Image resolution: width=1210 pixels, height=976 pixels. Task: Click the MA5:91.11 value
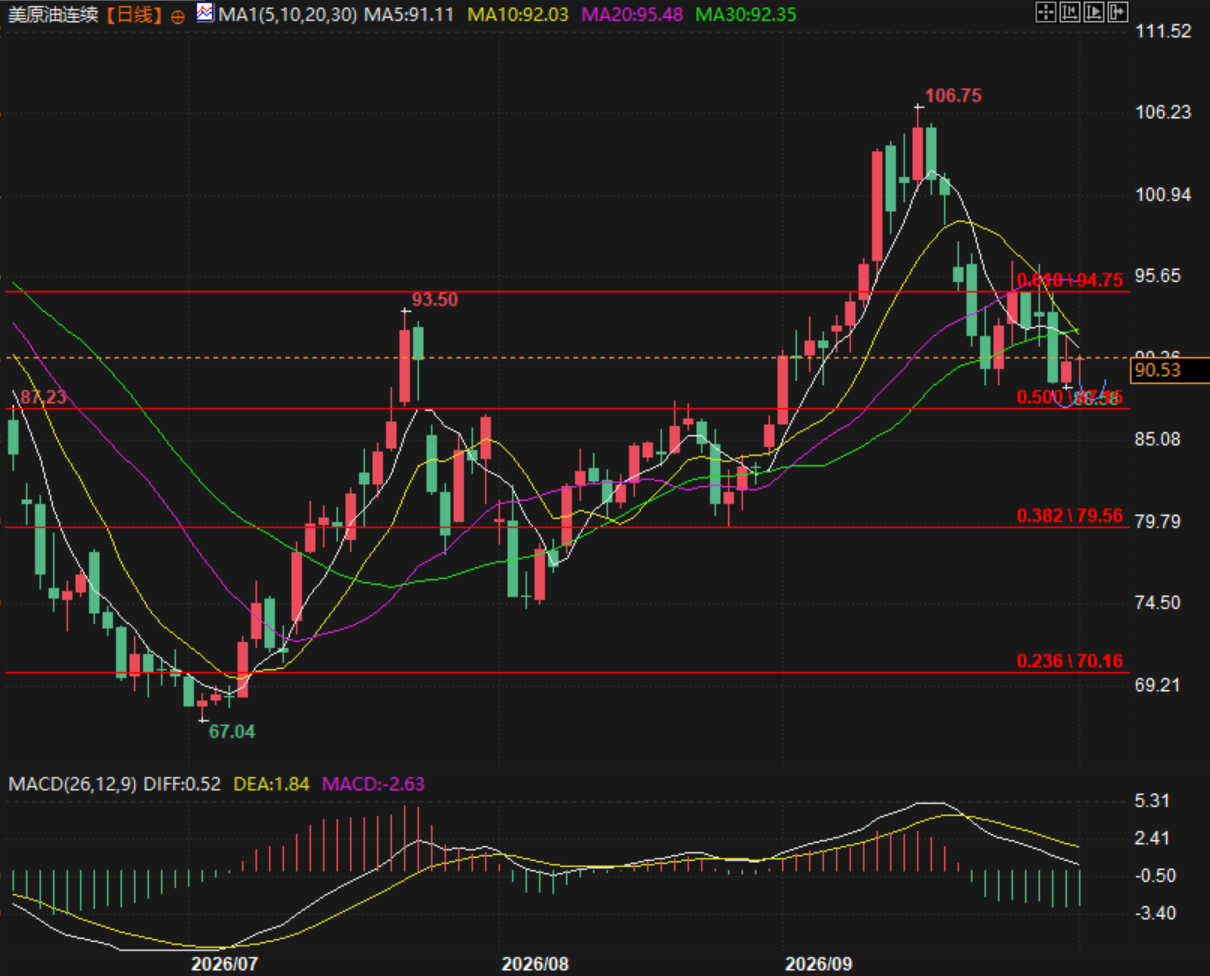pos(410,15)
